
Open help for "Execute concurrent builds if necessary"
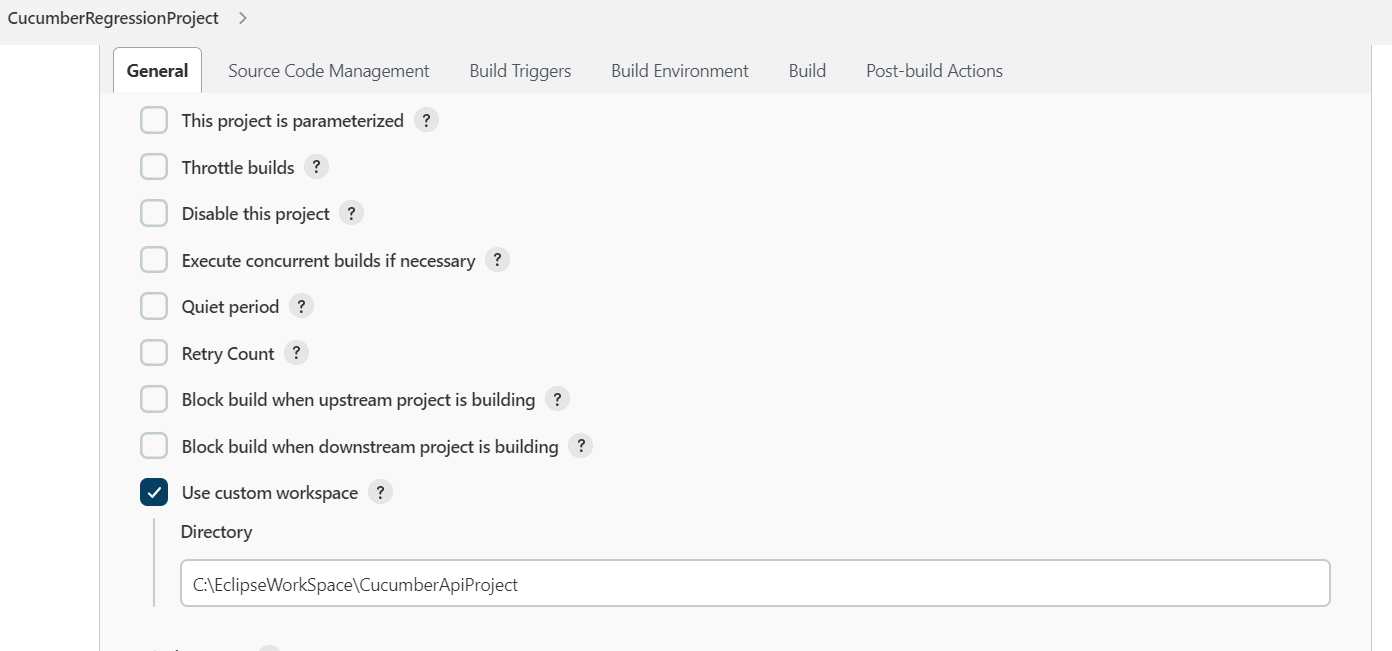point(497,259)
